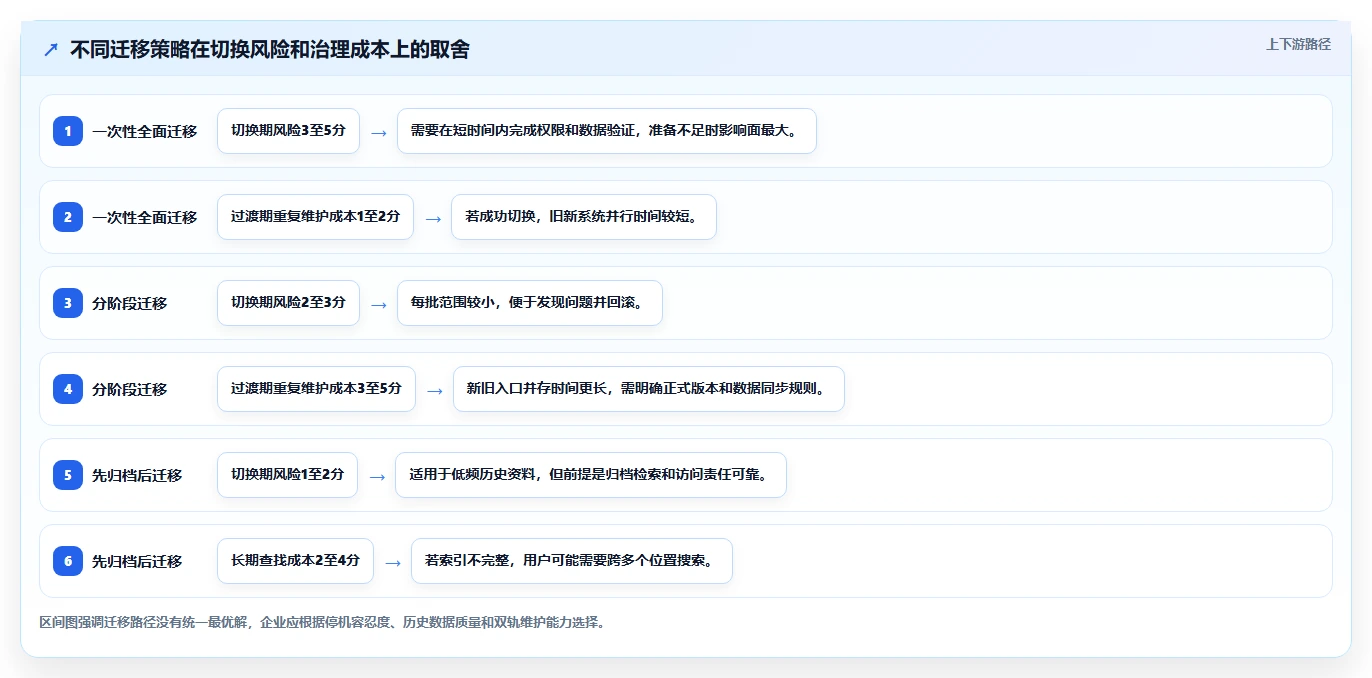Viewport: 1372px width, 678px height.
Task: Click the number 4 badge
Action: pyautogui.click(x=68, y=389)
